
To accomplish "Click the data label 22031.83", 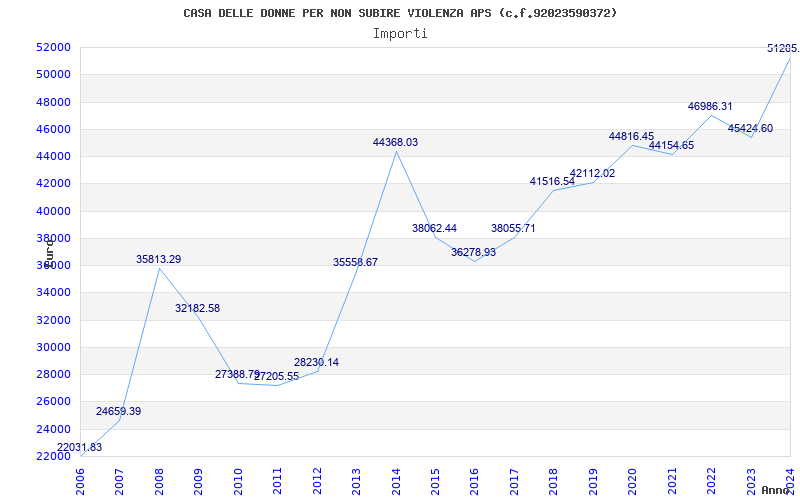I will point(79,447).
